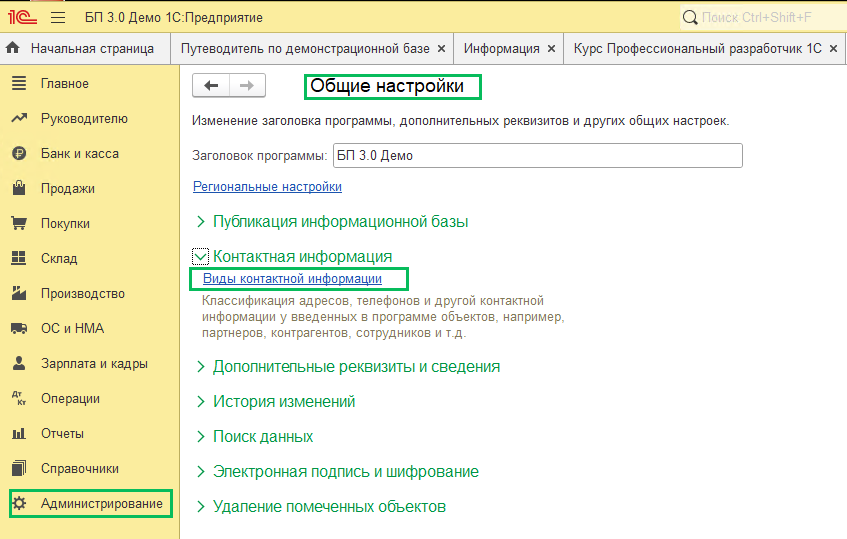The image size is (847, 539).
Task: Open the Отчеты section
Action: [62, 434]
